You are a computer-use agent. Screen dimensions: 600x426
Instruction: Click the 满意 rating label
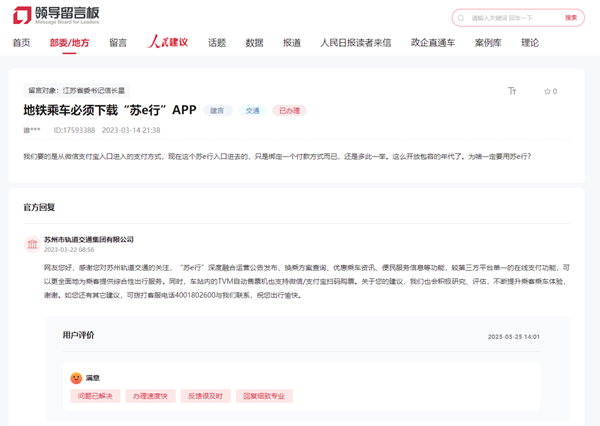[x=93, y=378]
